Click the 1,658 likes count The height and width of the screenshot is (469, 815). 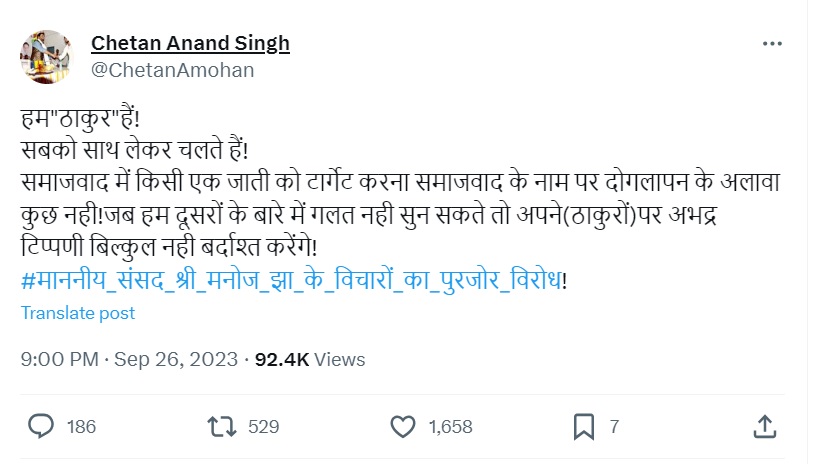tap(450, 427)
